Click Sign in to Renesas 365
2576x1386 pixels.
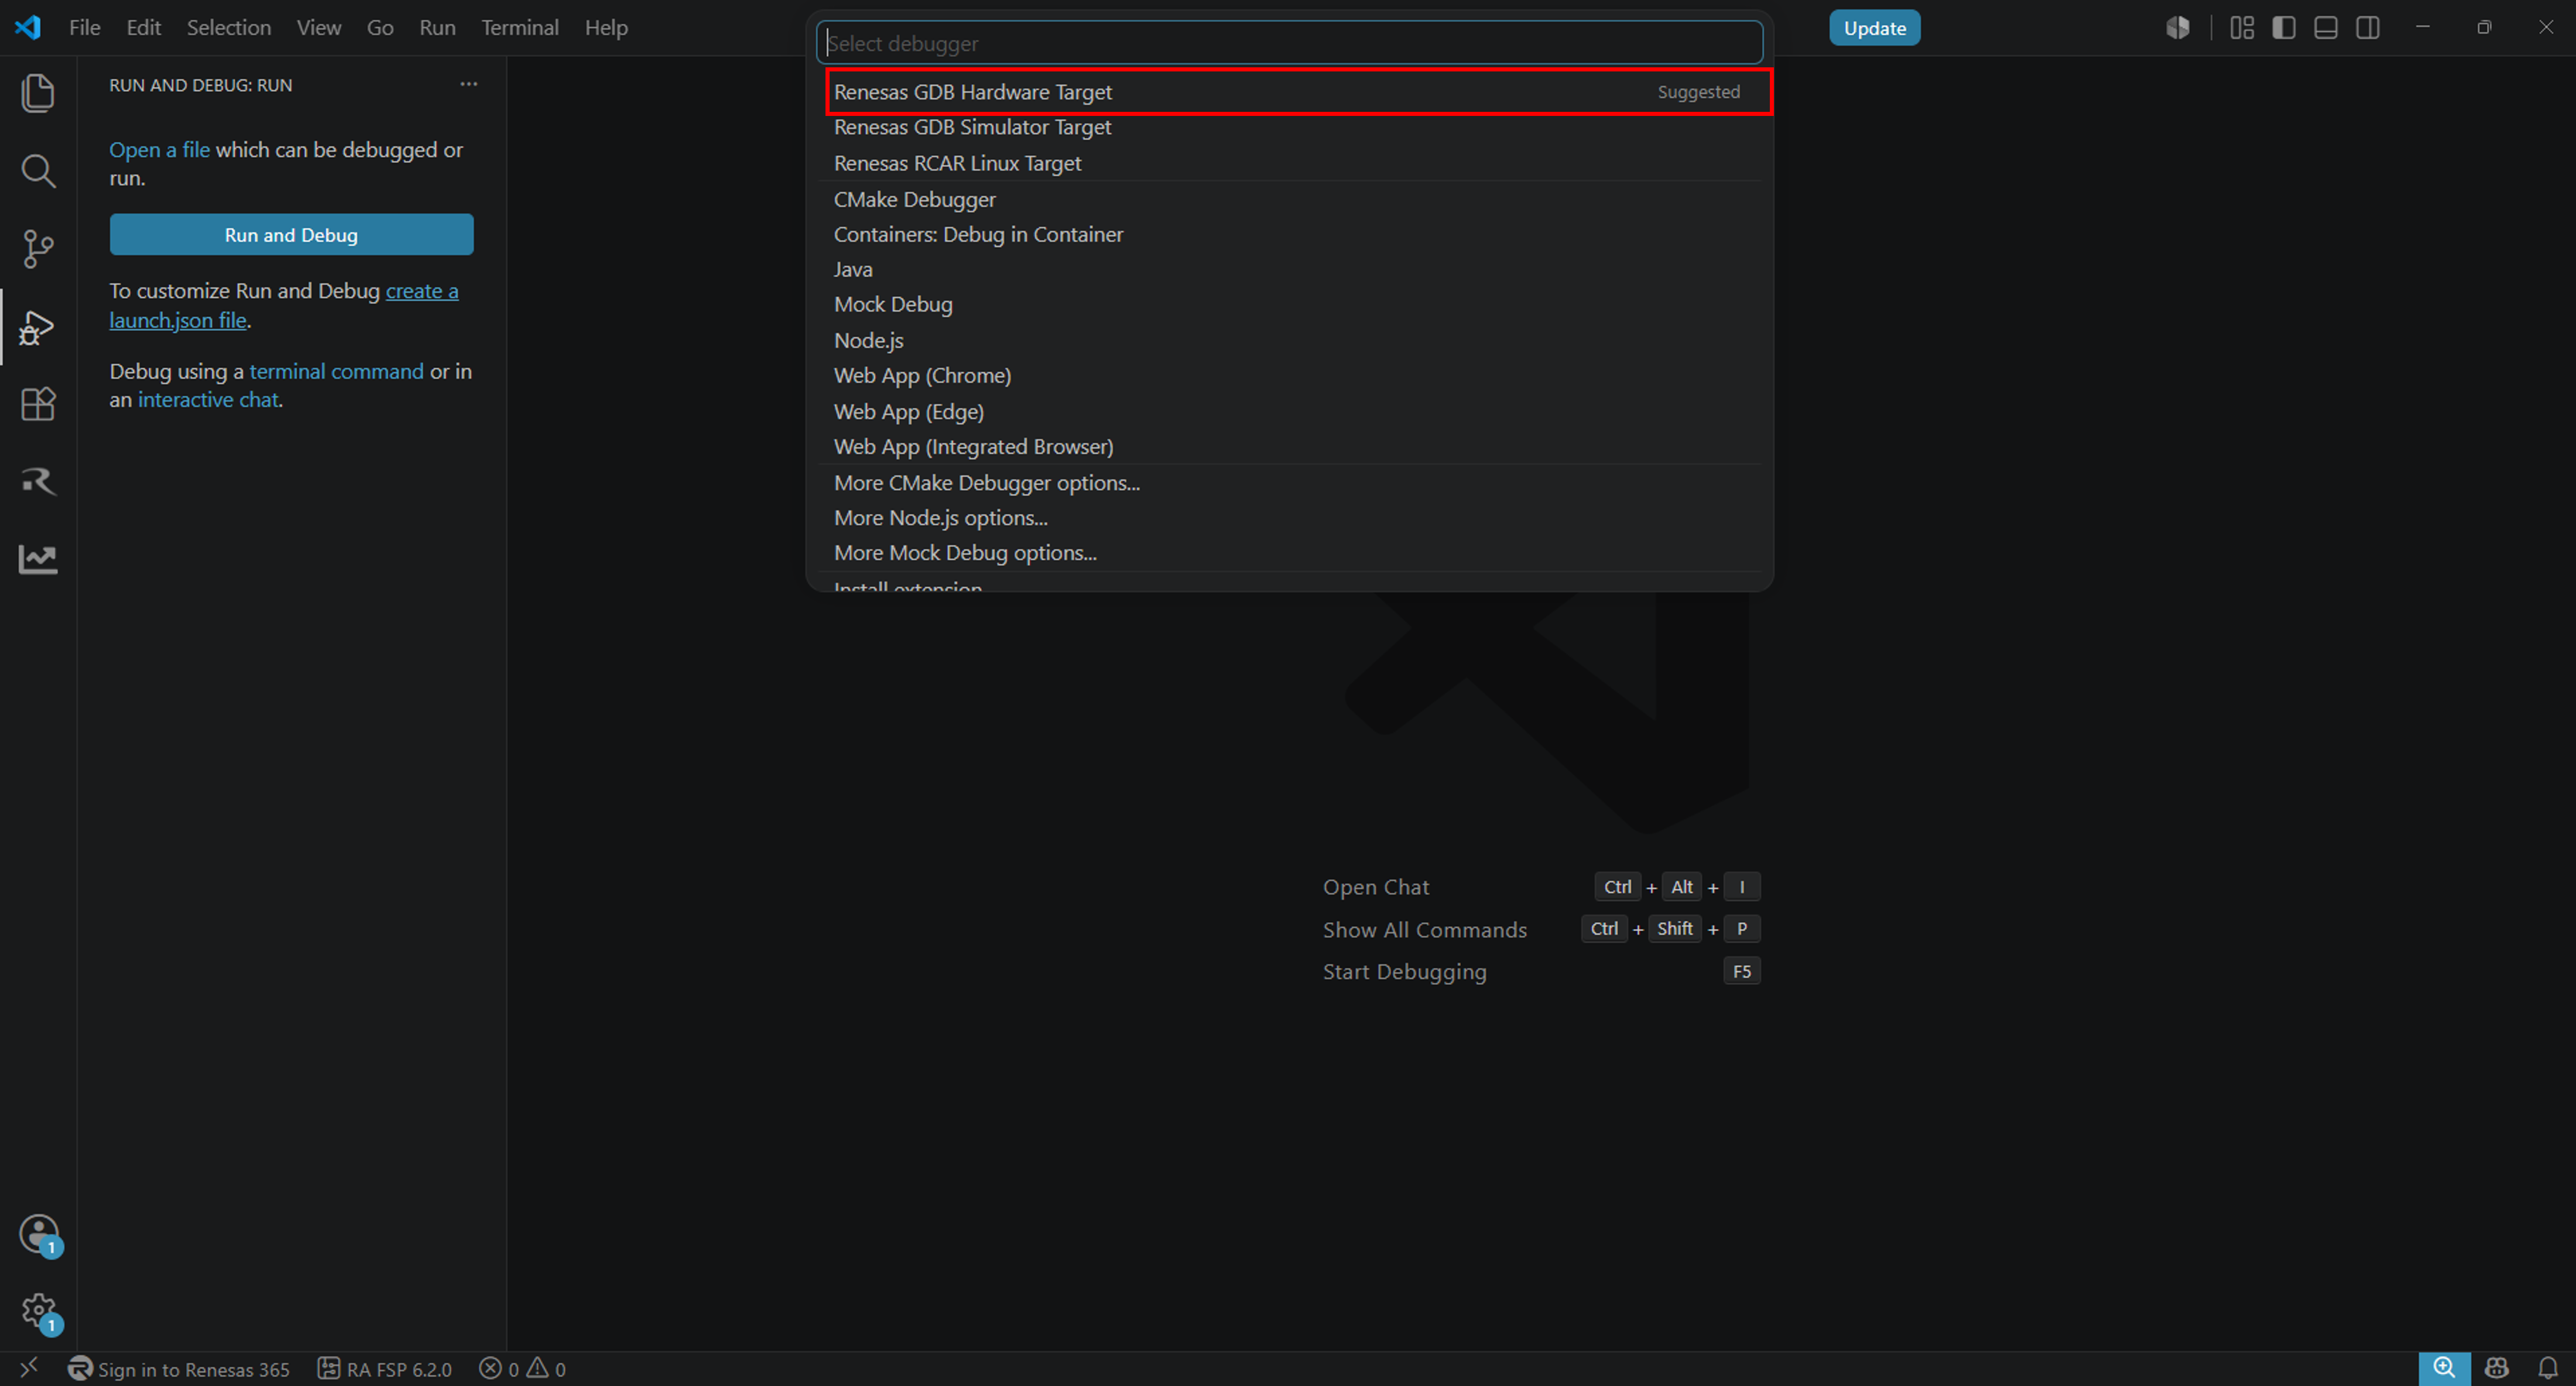click(179, 1368)
